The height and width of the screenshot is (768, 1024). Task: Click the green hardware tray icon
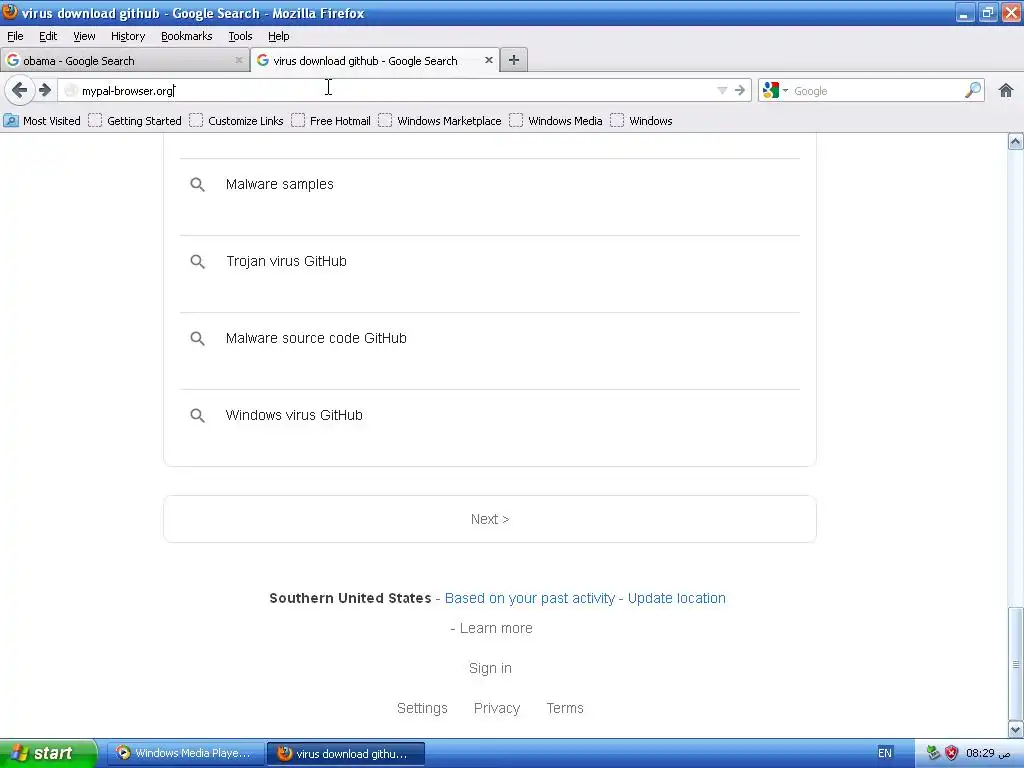(x=933, y=753)
